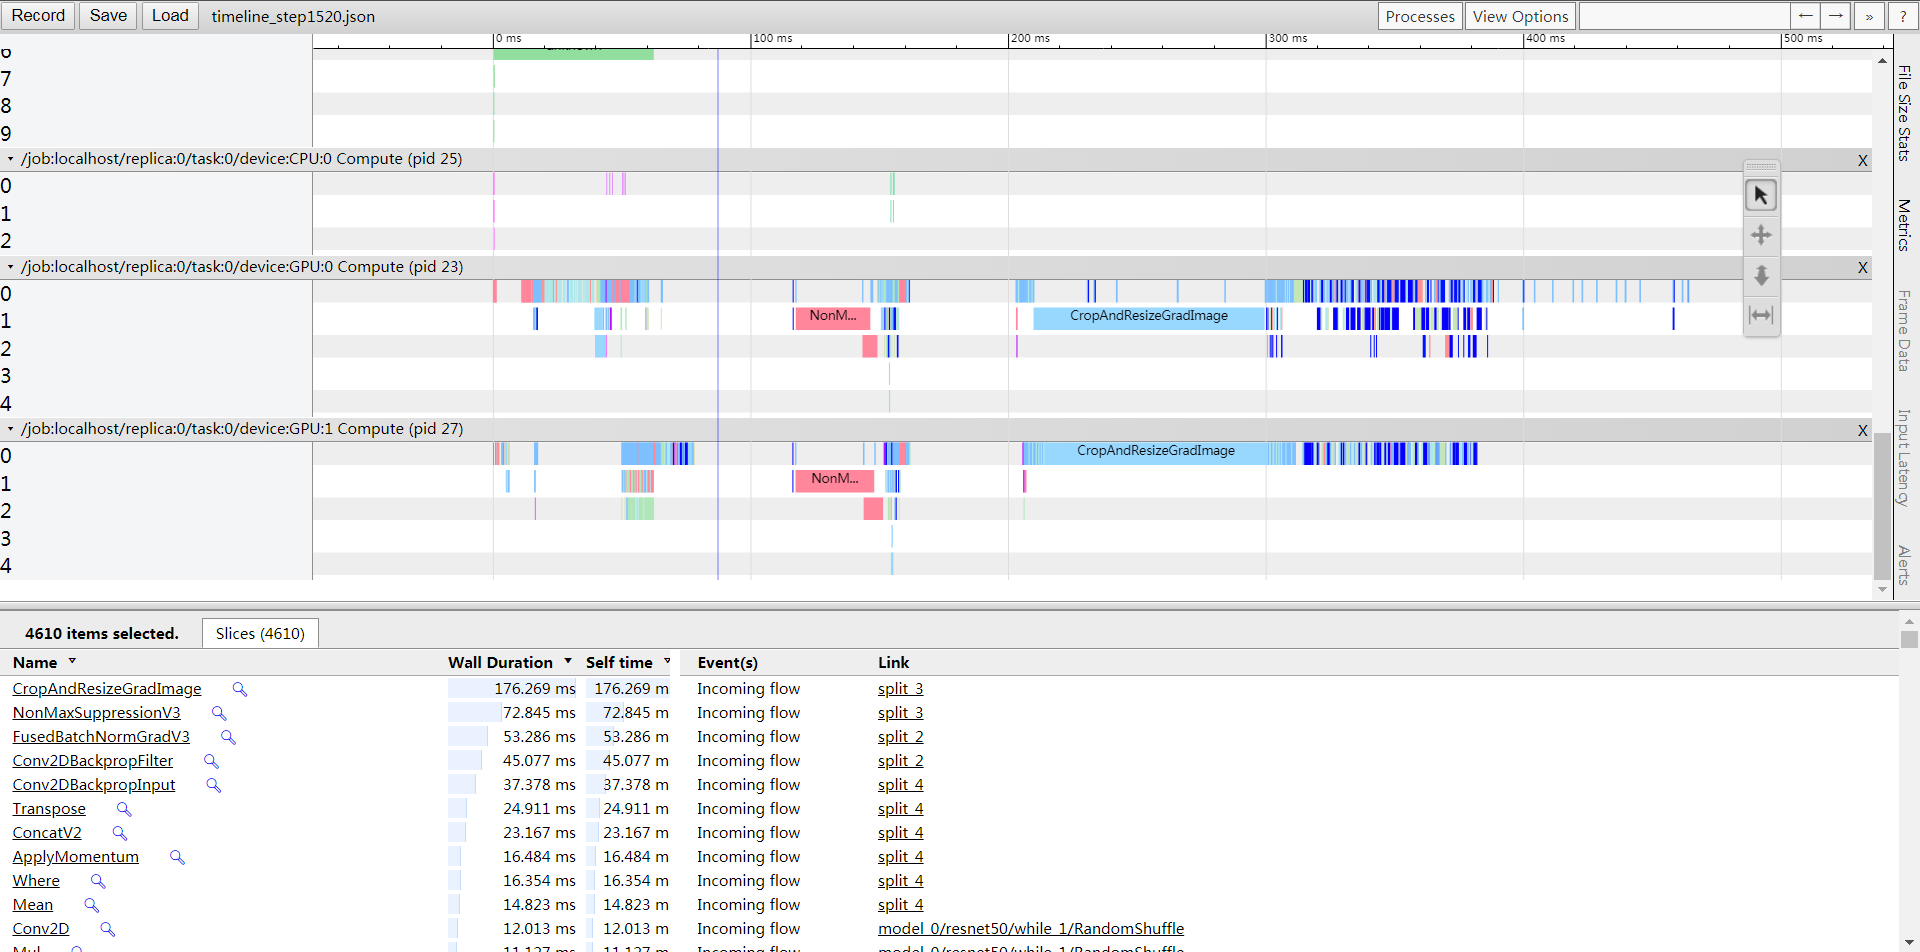Hide the GPU:0 Compute track with its X
The height and width of the screenshot is (952, 1920).
pyautogui.click(x=1862, y=267)
